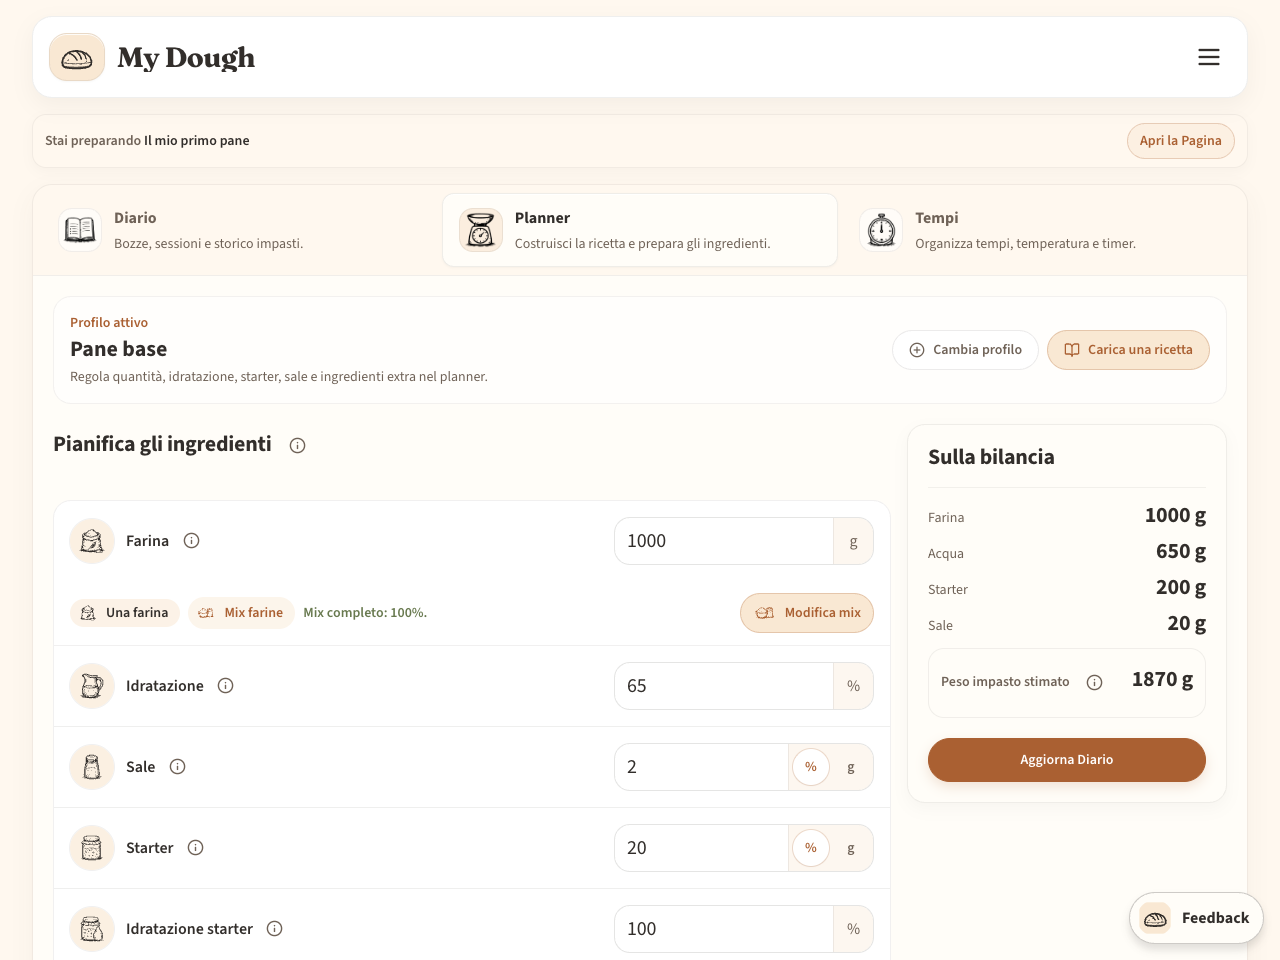Focus the Starter value field
Viewport: 1280px width, 960px height.
702,848
